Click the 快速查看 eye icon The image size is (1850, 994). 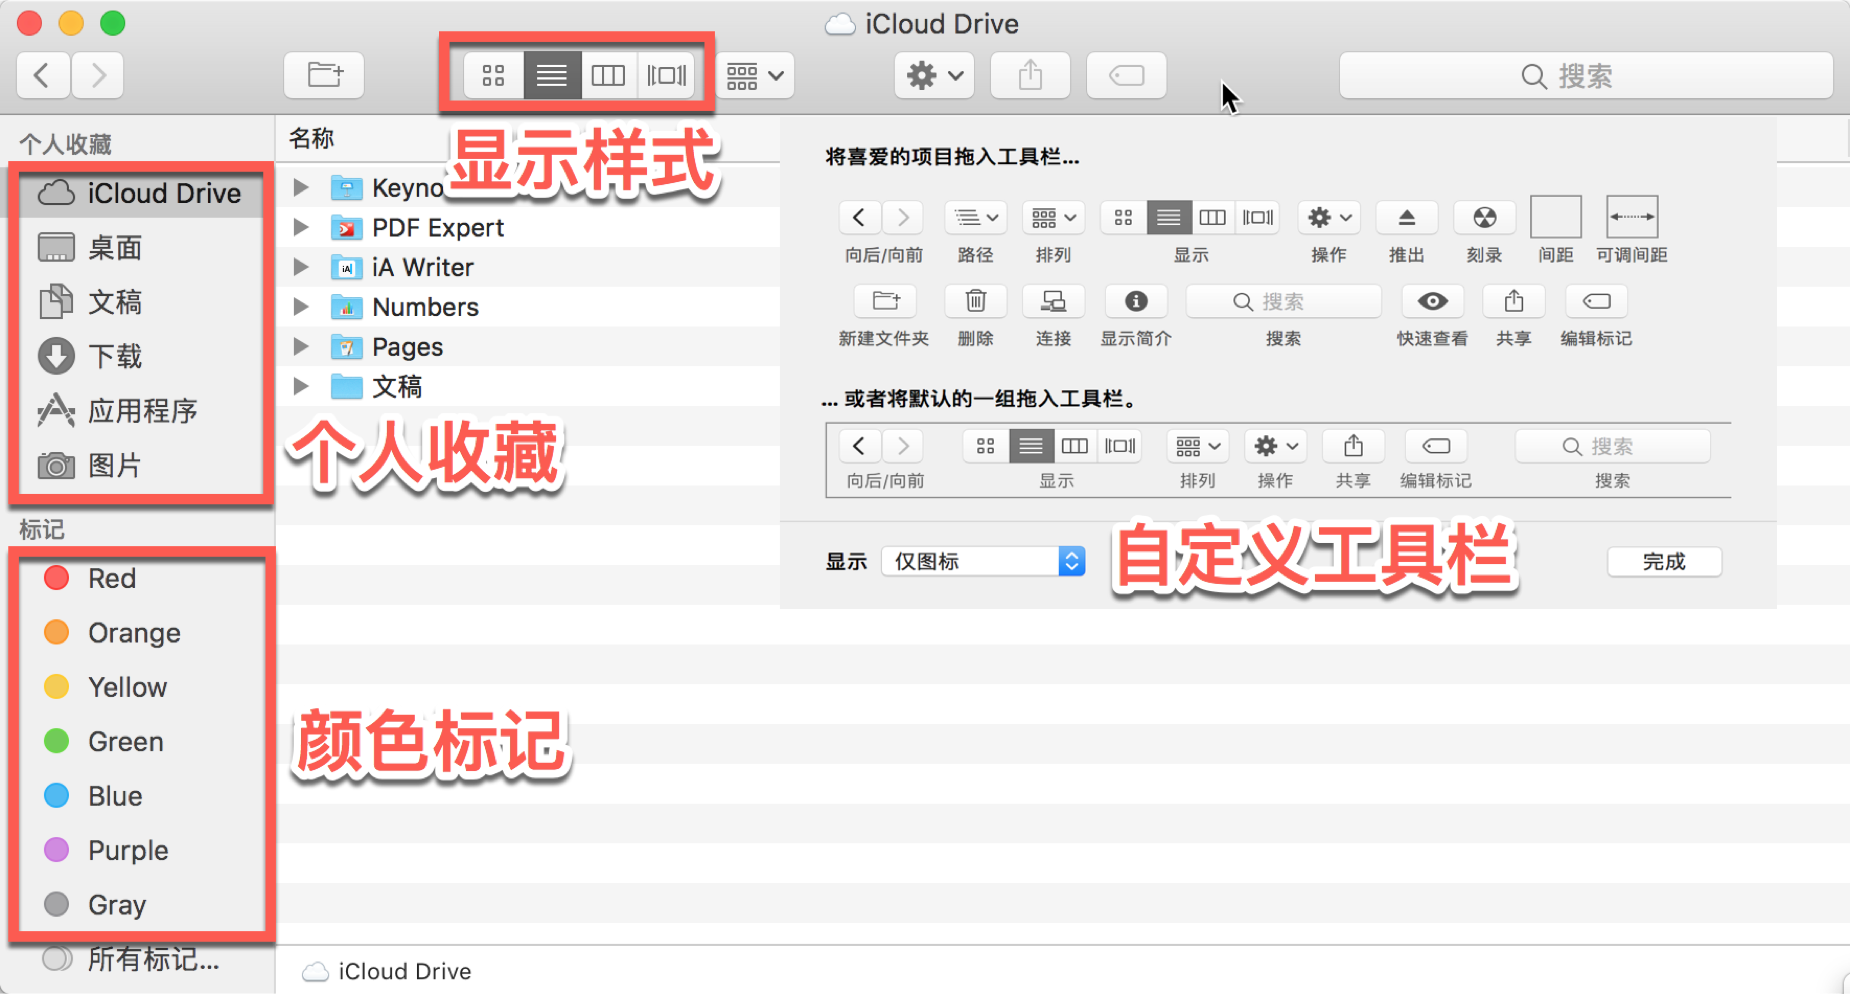(x=1432, y=301)
